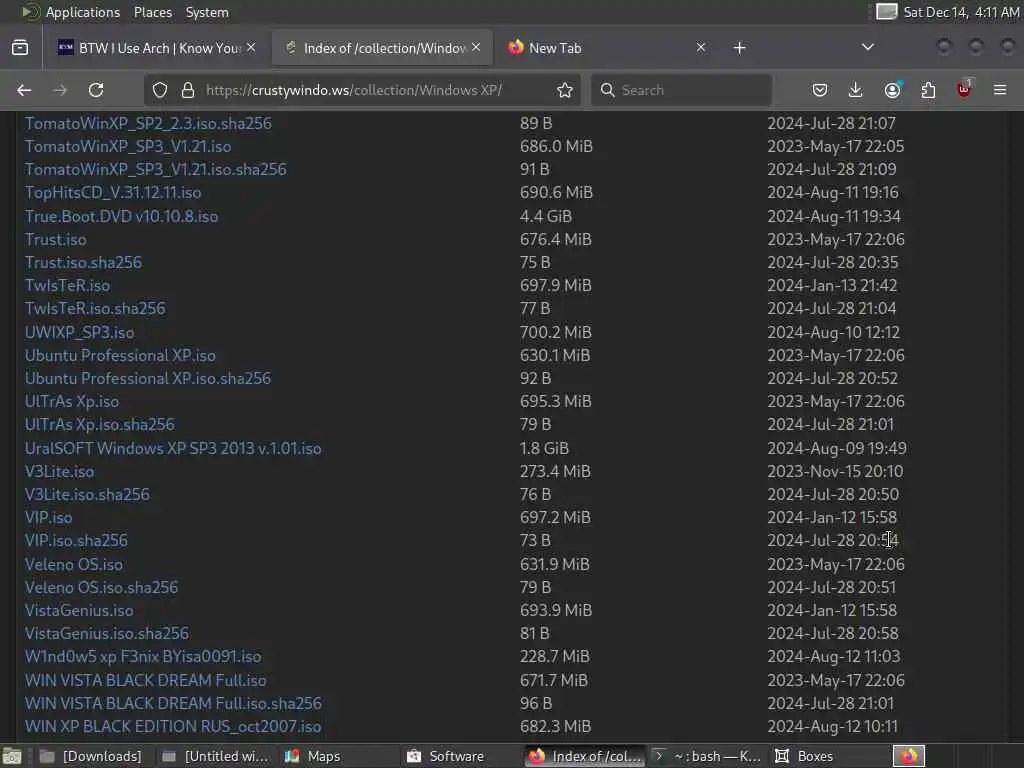This screenshot has width=1024, height=768.
Task: Click the padlock site info icon
Action: click(x=188, y=90)
